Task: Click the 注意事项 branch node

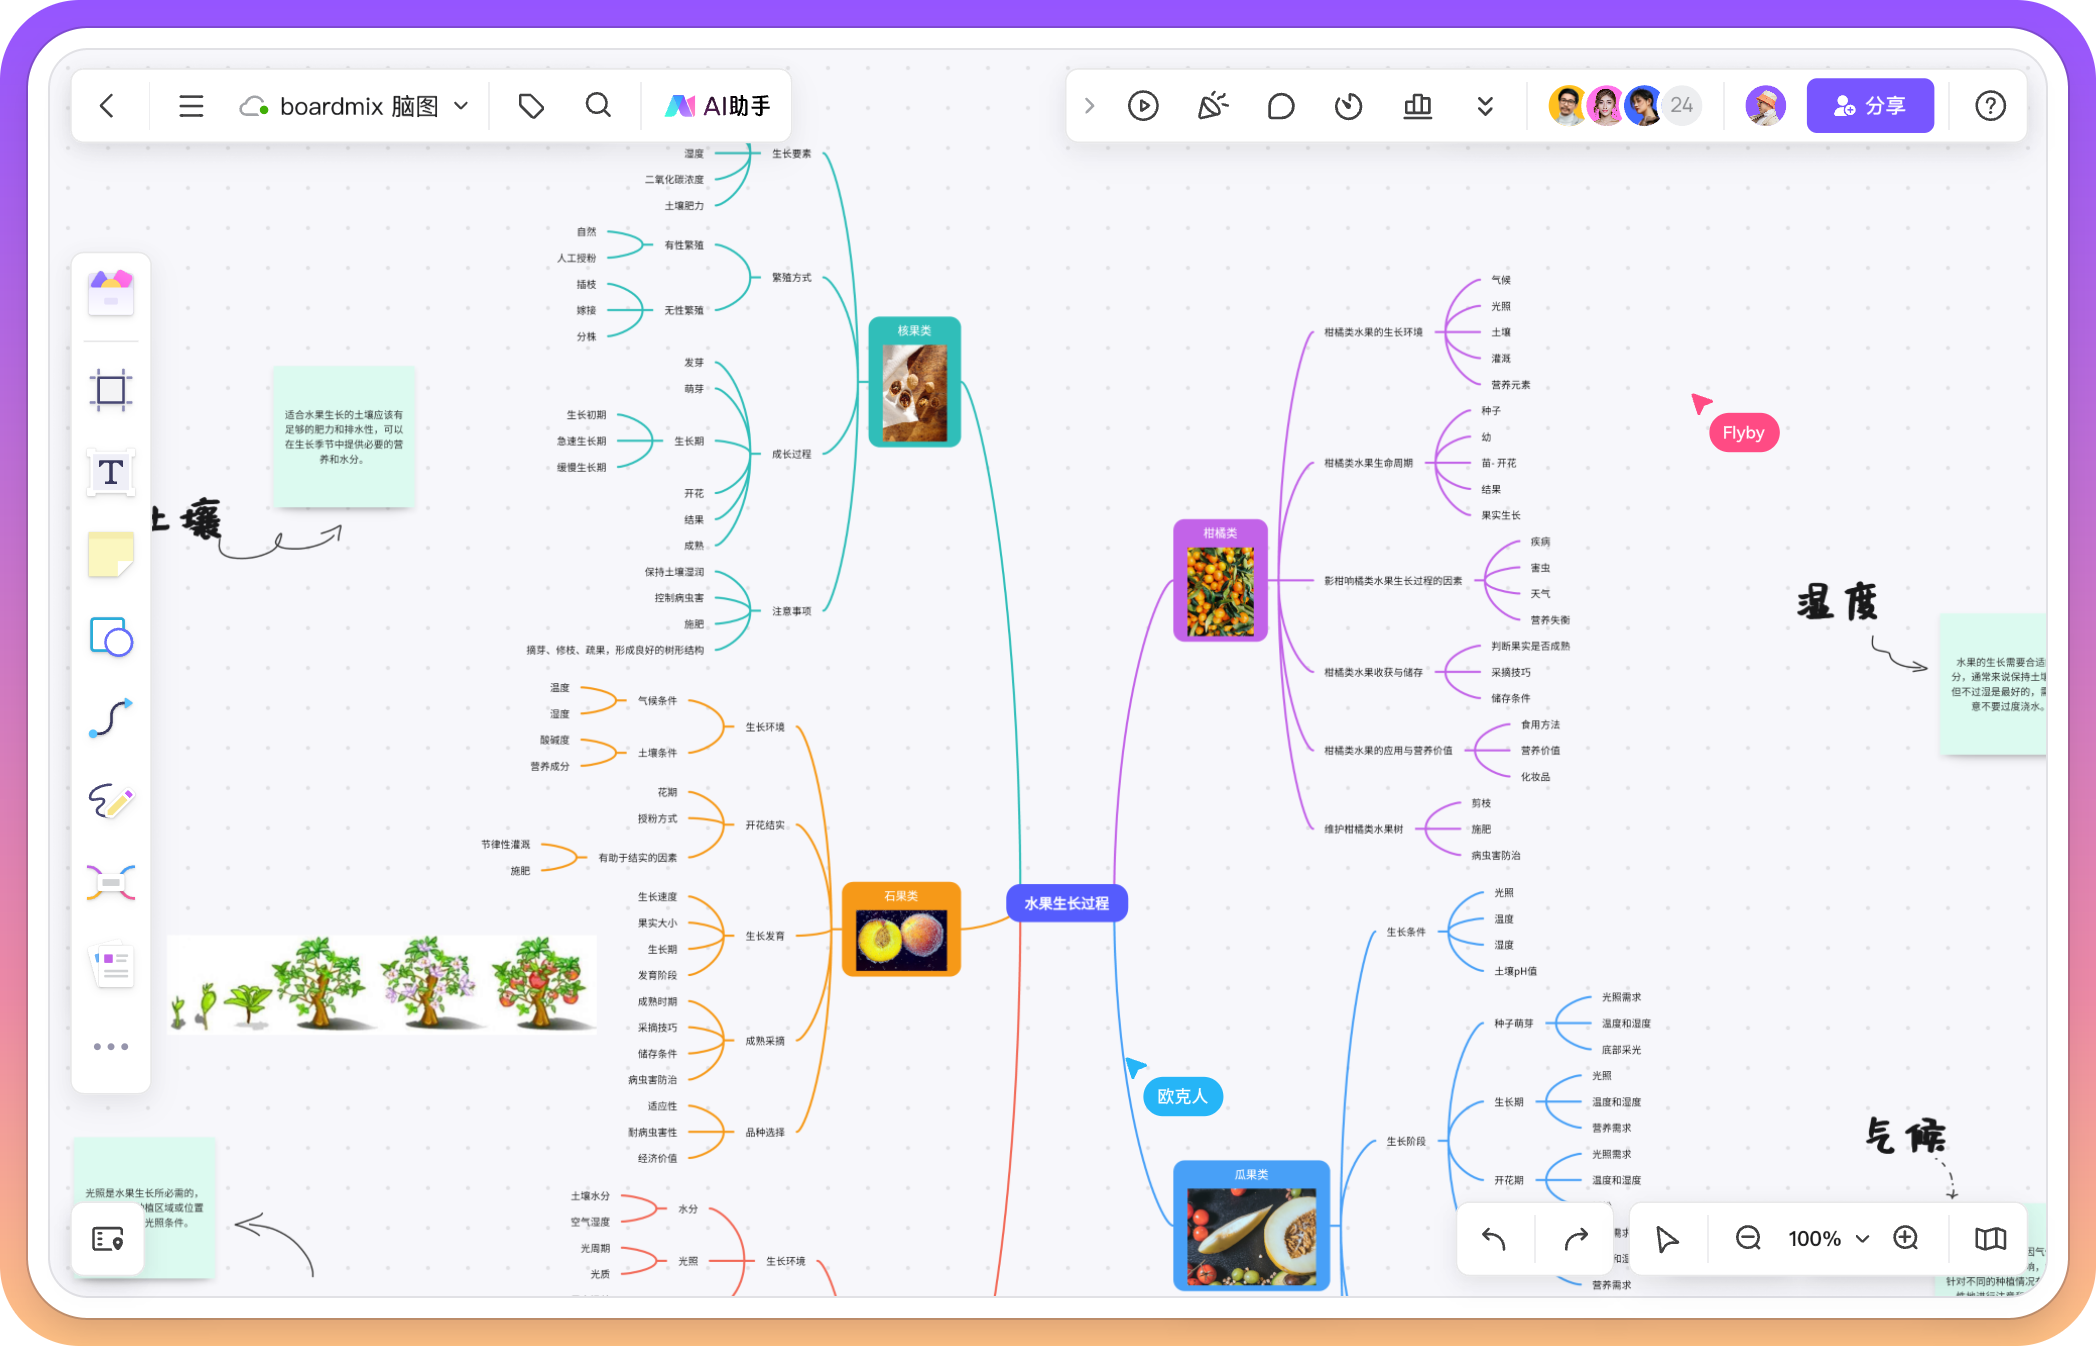Action: (791, 611)
